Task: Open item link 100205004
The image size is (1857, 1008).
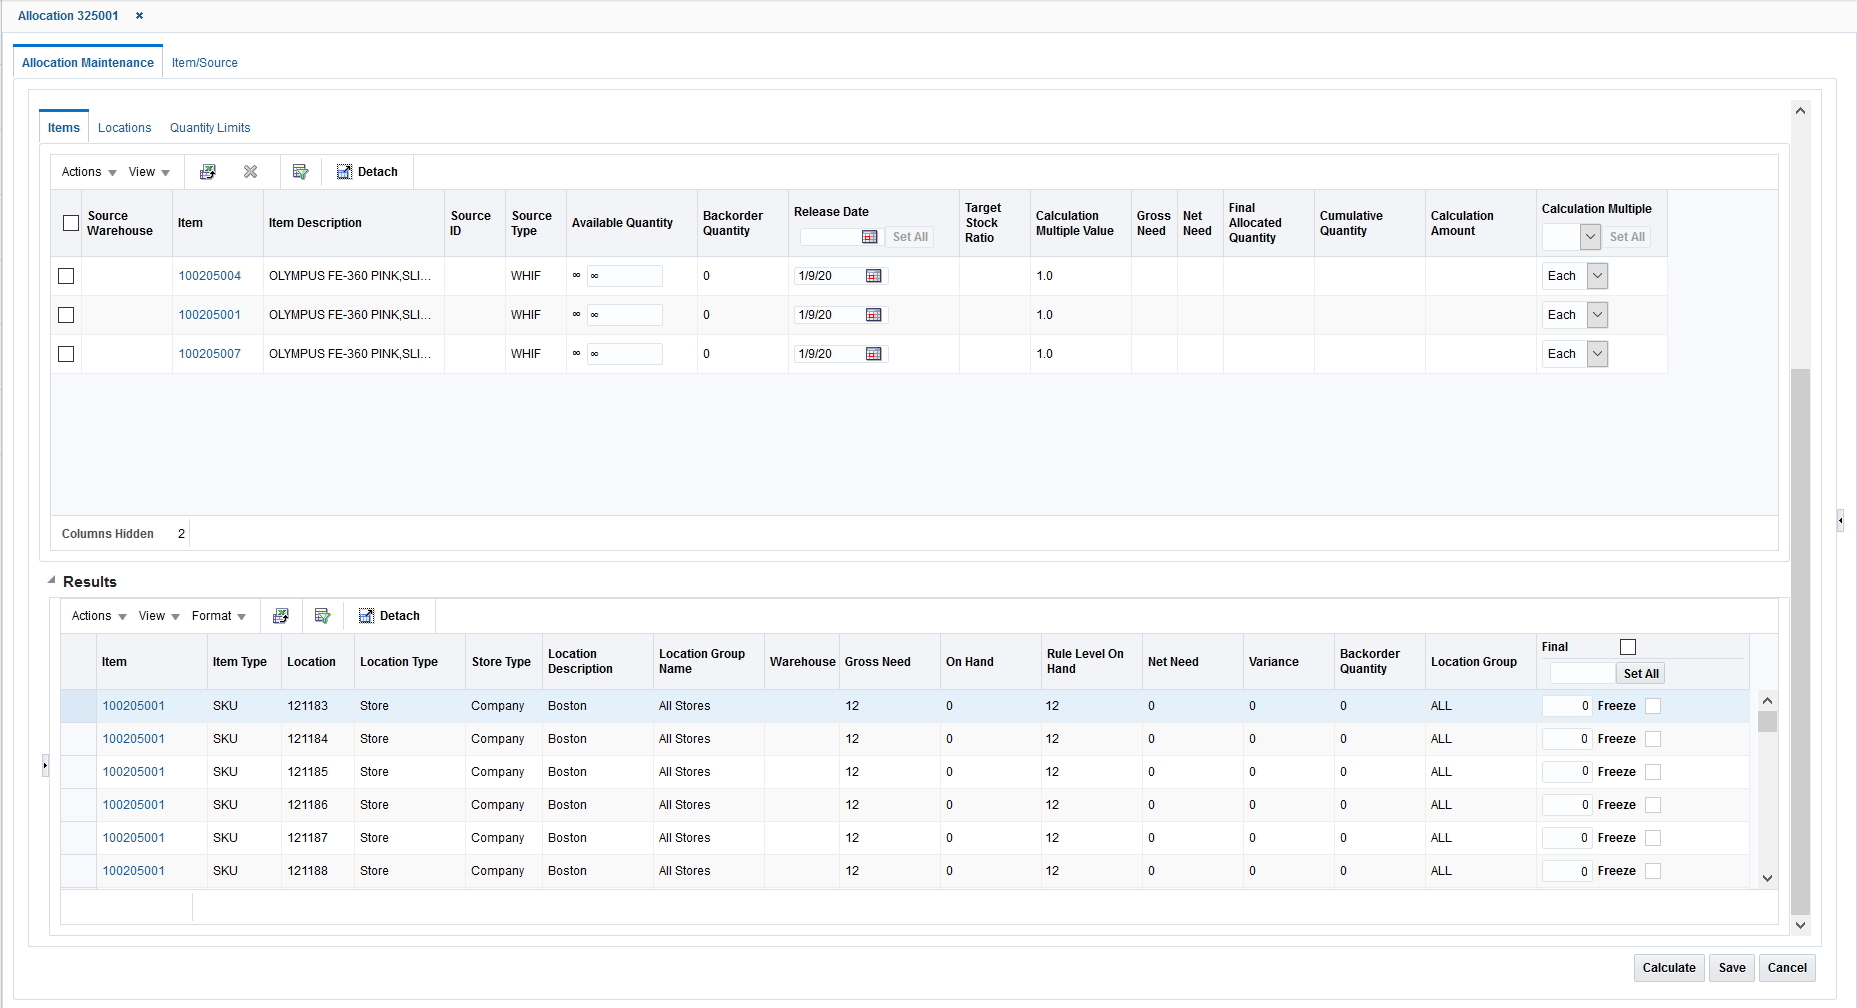Action: coord(211,275)
